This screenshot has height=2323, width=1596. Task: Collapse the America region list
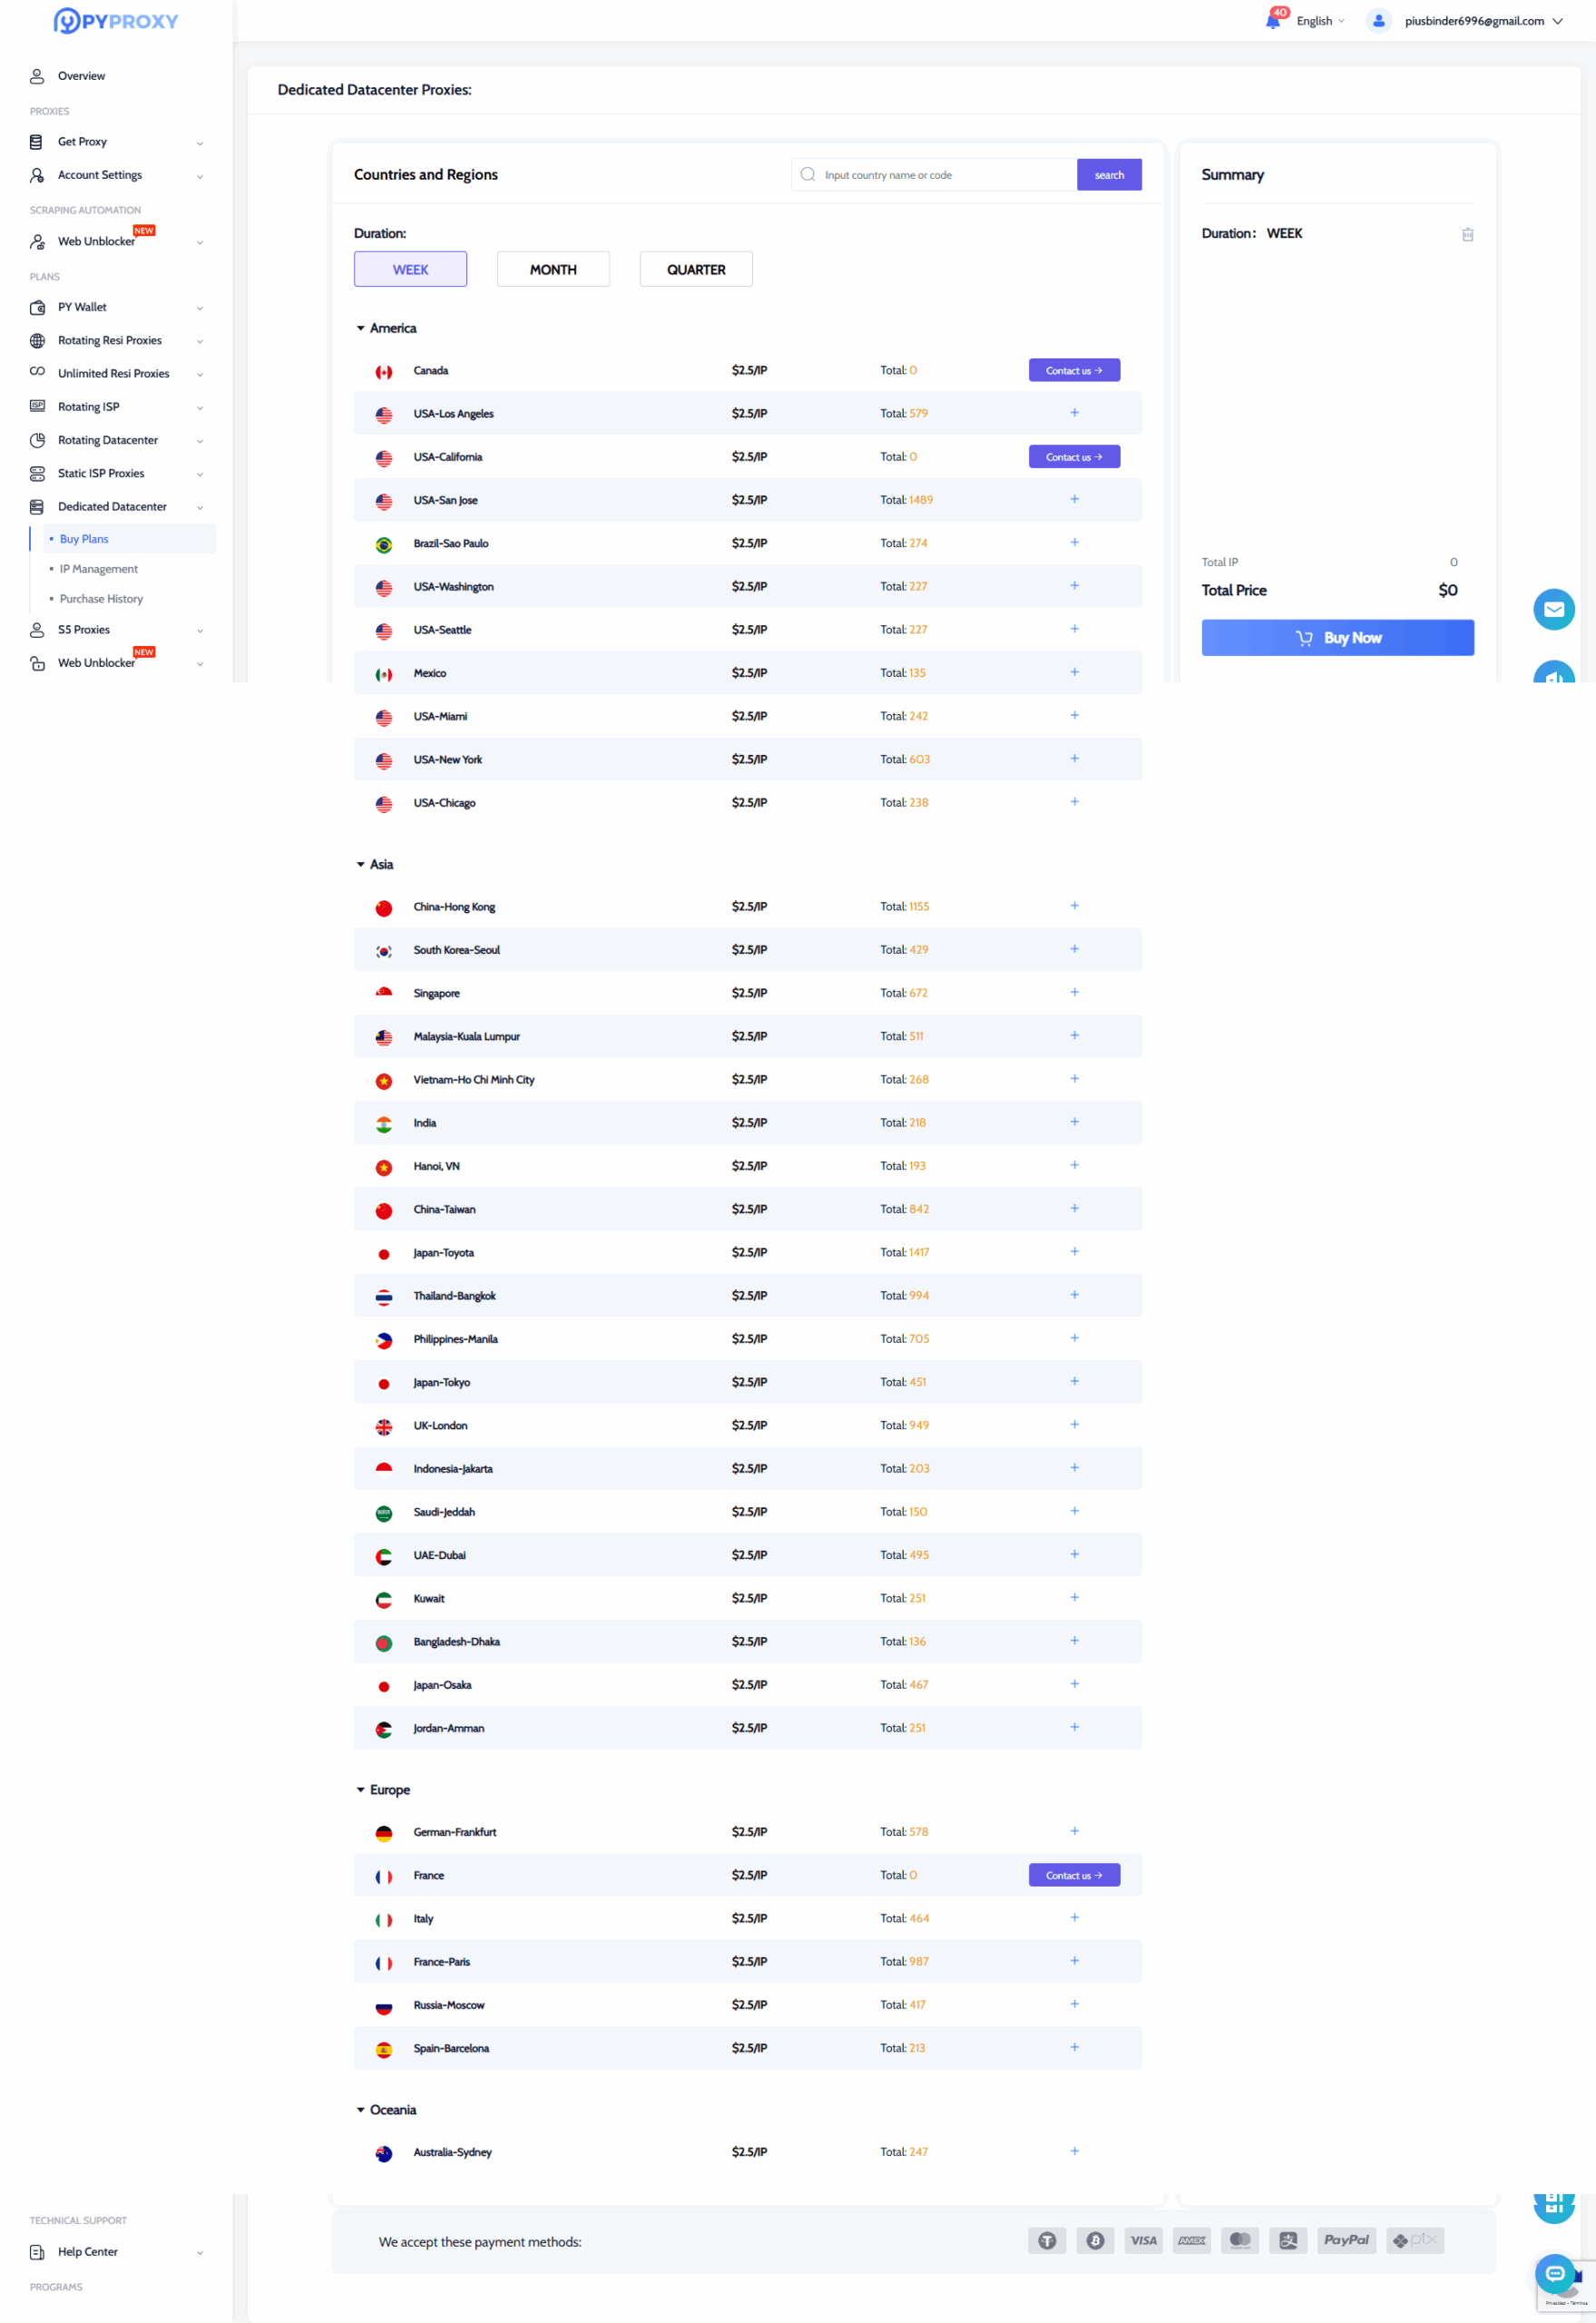tap(361, 328)
